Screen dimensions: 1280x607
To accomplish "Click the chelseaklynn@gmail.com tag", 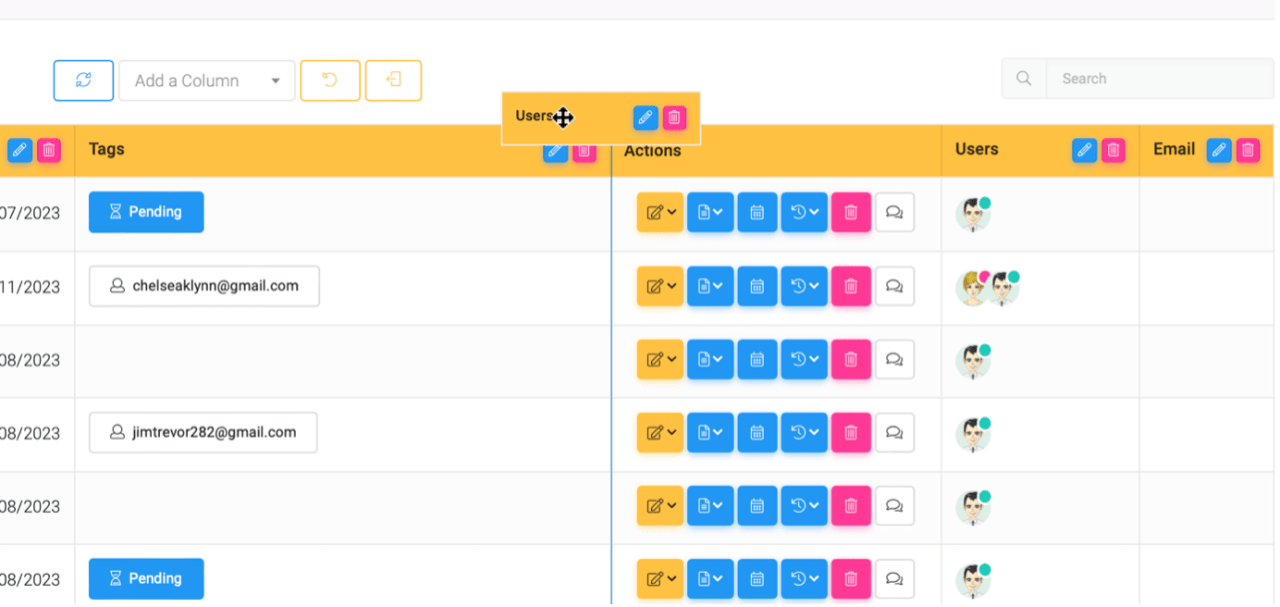I will (204, 286).
